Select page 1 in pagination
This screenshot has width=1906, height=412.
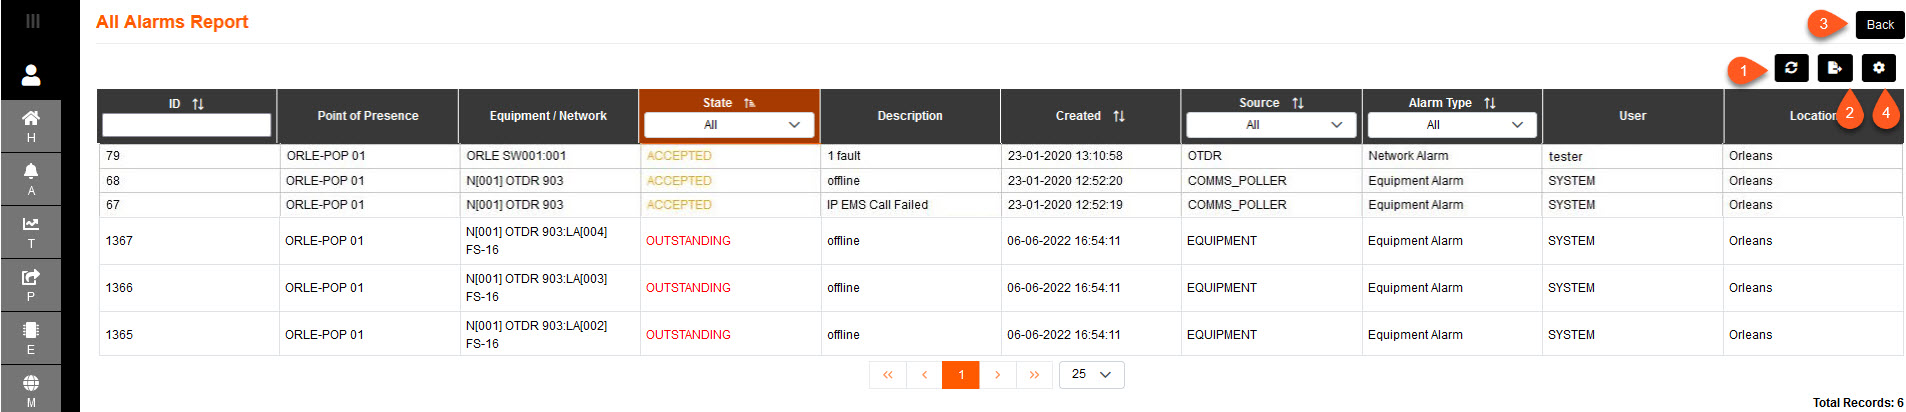point(961,375)
